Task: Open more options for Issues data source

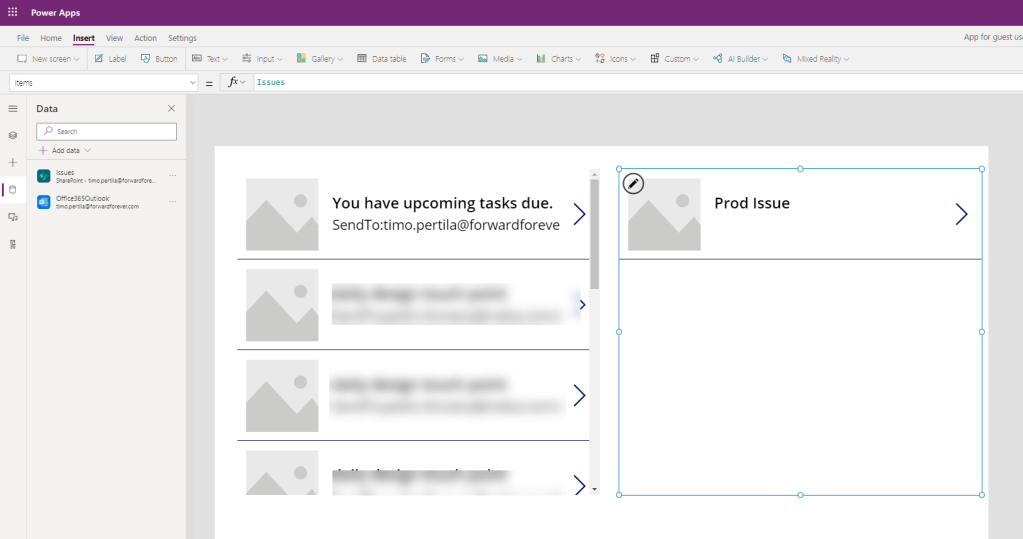Action: point(172,175)
